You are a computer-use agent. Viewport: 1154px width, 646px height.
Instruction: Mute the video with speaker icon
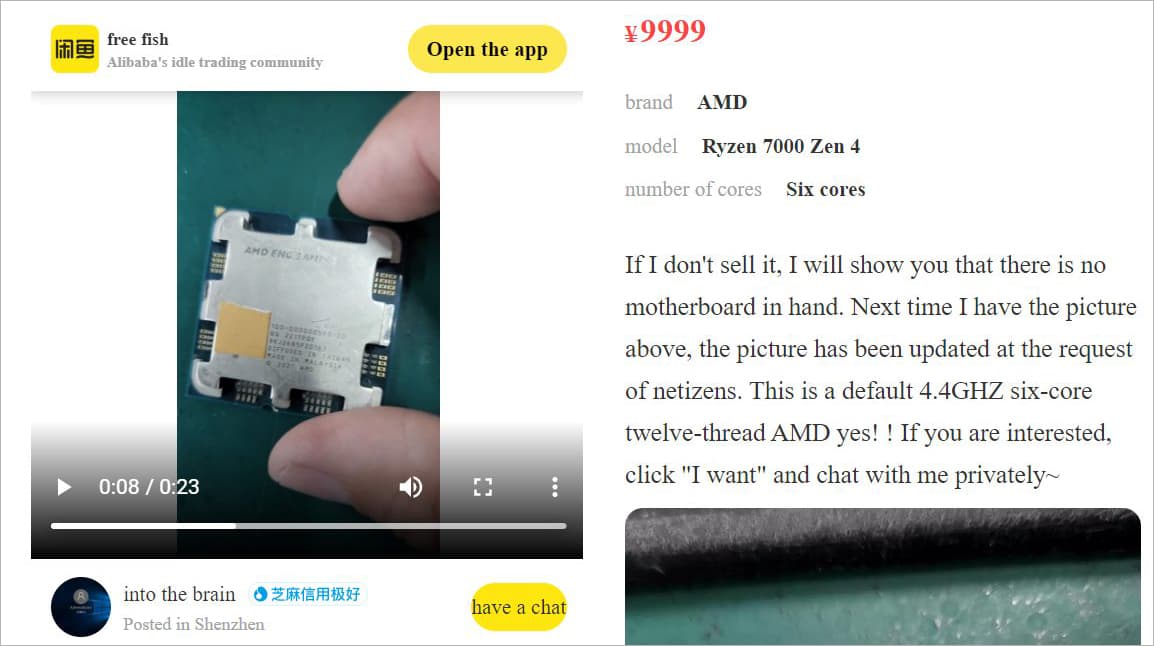pyautogui.click(x=411, y=487)
